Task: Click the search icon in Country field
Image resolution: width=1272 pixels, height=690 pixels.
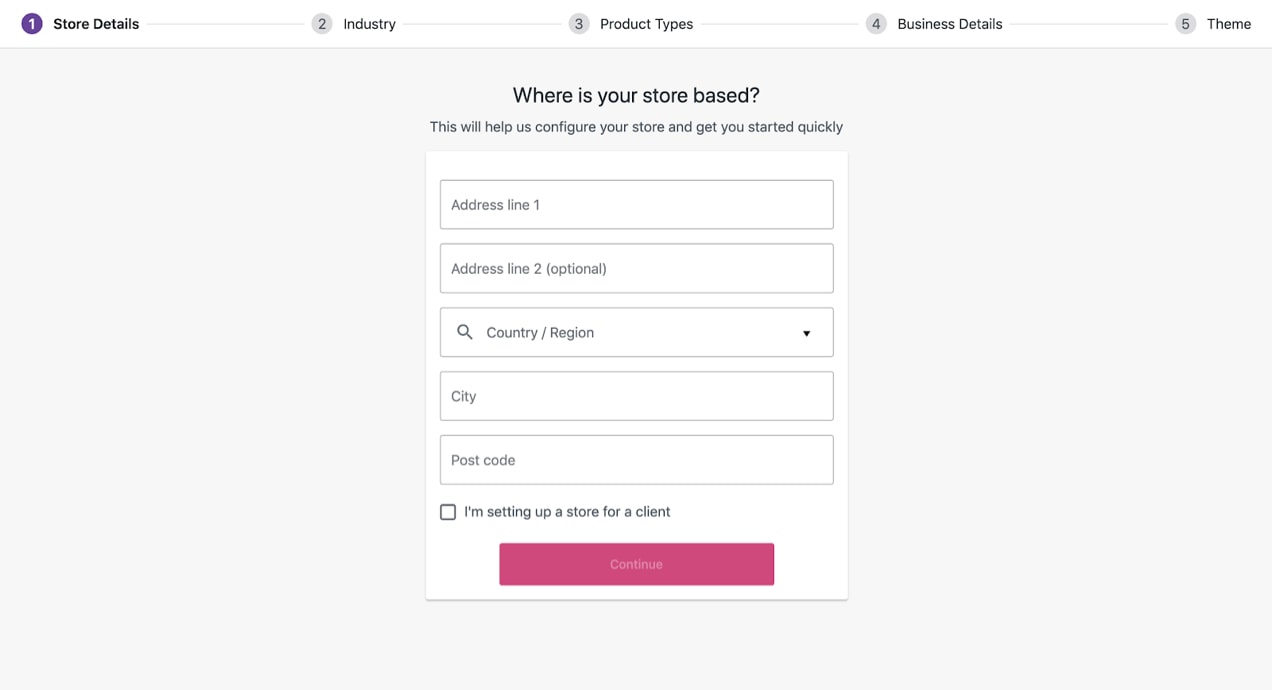Action: 464,331
